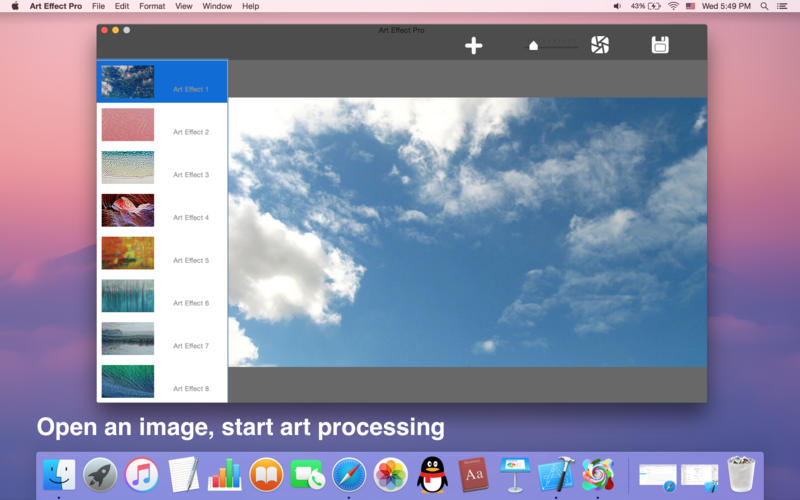
Task: Open the Window menu in menu bar
Action: point(217,6)
